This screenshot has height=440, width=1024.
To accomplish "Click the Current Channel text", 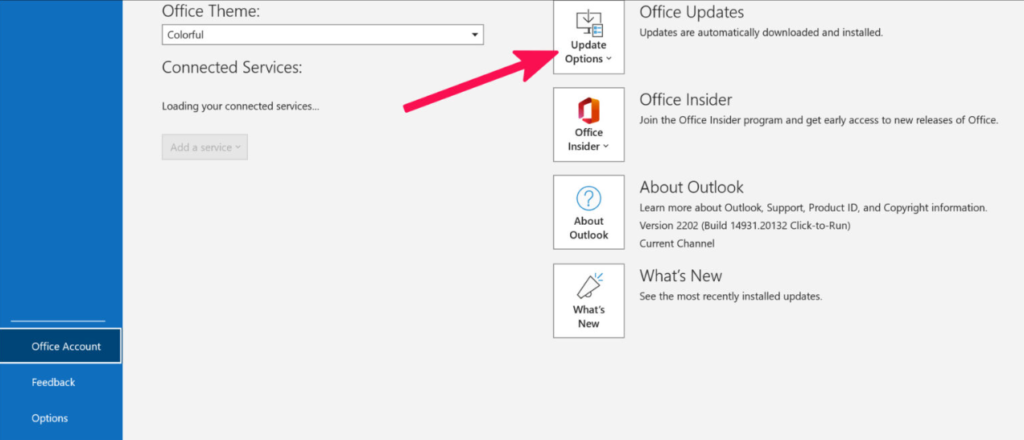I will point(677,244).
